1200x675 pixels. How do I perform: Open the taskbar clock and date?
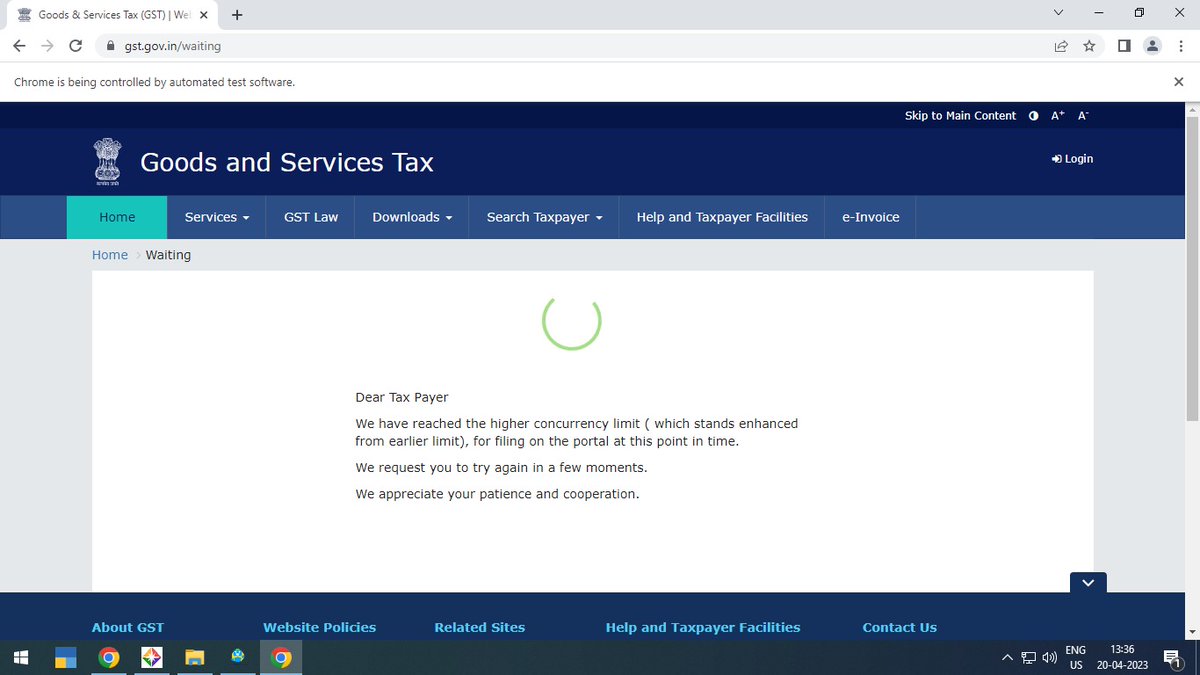pos(1122,657)
